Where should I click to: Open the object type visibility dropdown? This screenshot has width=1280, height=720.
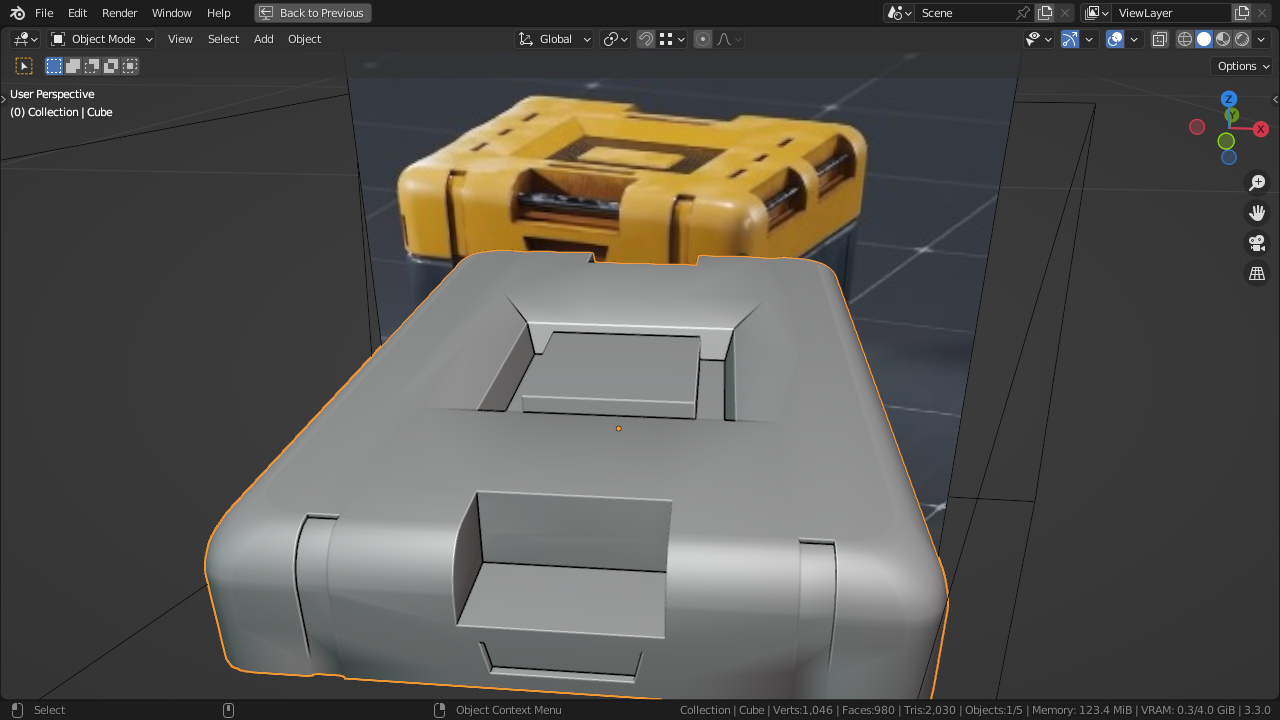(x=1040, y=39)
